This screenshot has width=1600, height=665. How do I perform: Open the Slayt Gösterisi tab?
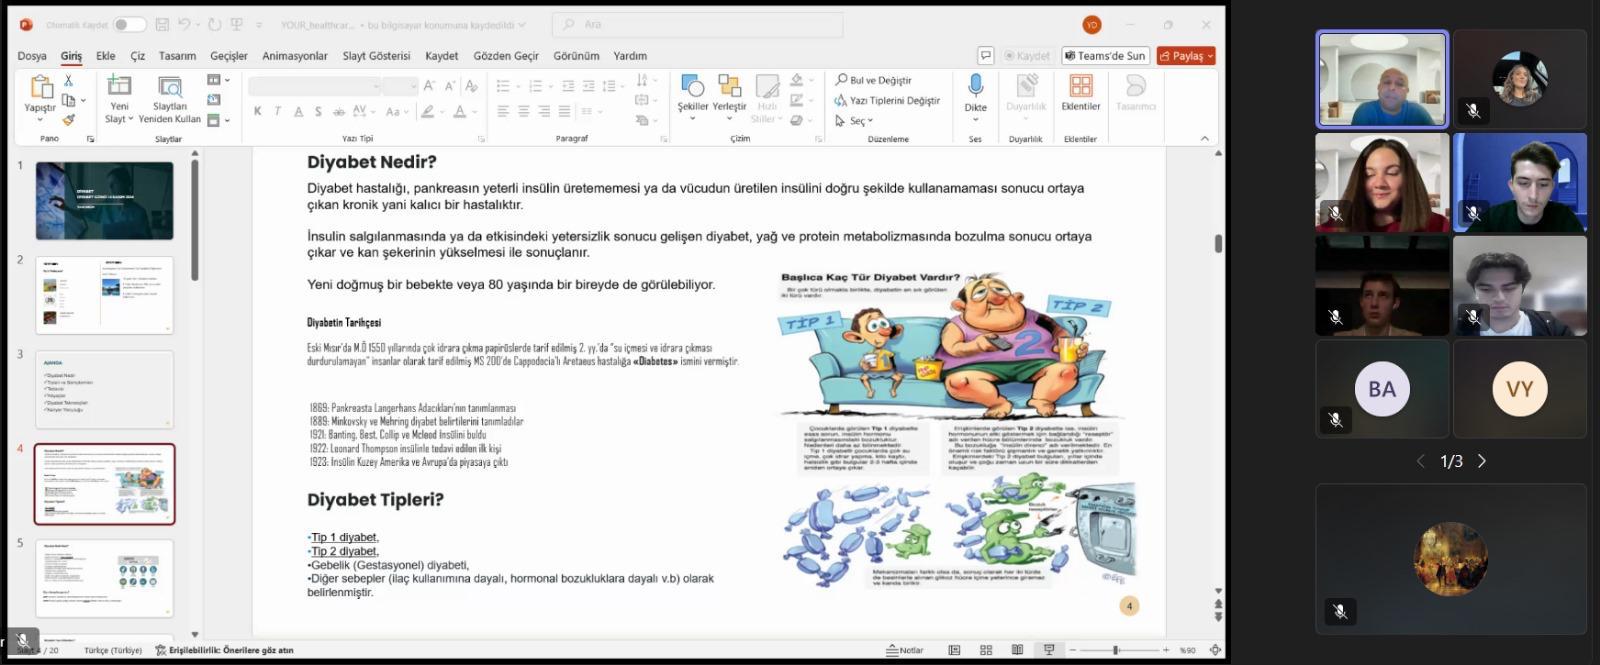376,56
